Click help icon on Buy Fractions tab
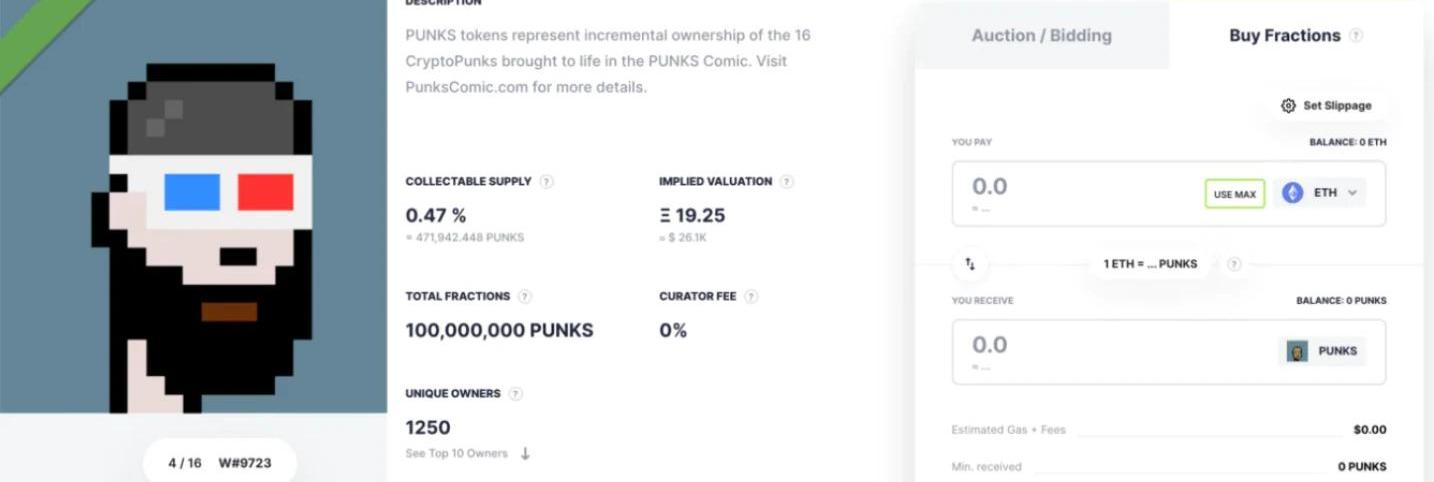 1356,36
